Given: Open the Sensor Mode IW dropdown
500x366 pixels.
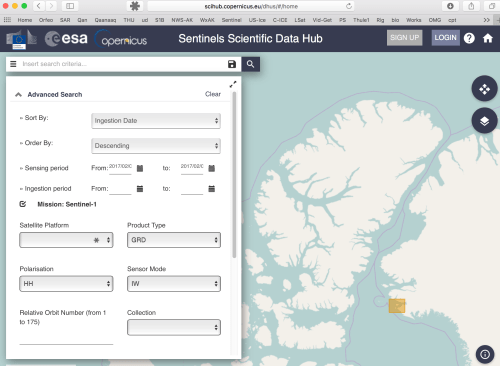Looking at the screenshot, I should pos(174,284).
